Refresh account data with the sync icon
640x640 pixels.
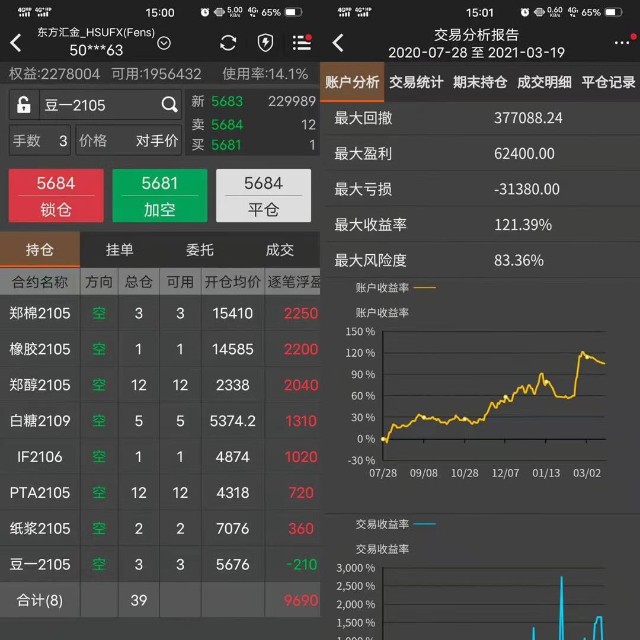click(x=228, y=43)
